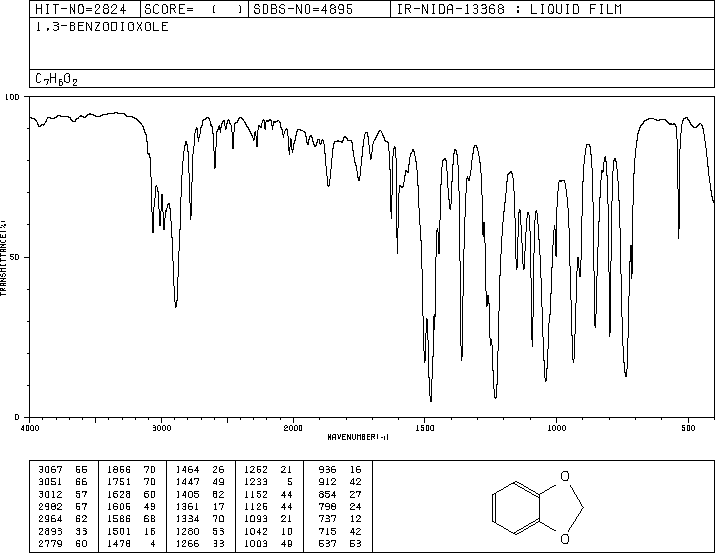
Task: Select the IR-NIDA-13368 : LIQUID FILM label
Action: tap(509, 9)
